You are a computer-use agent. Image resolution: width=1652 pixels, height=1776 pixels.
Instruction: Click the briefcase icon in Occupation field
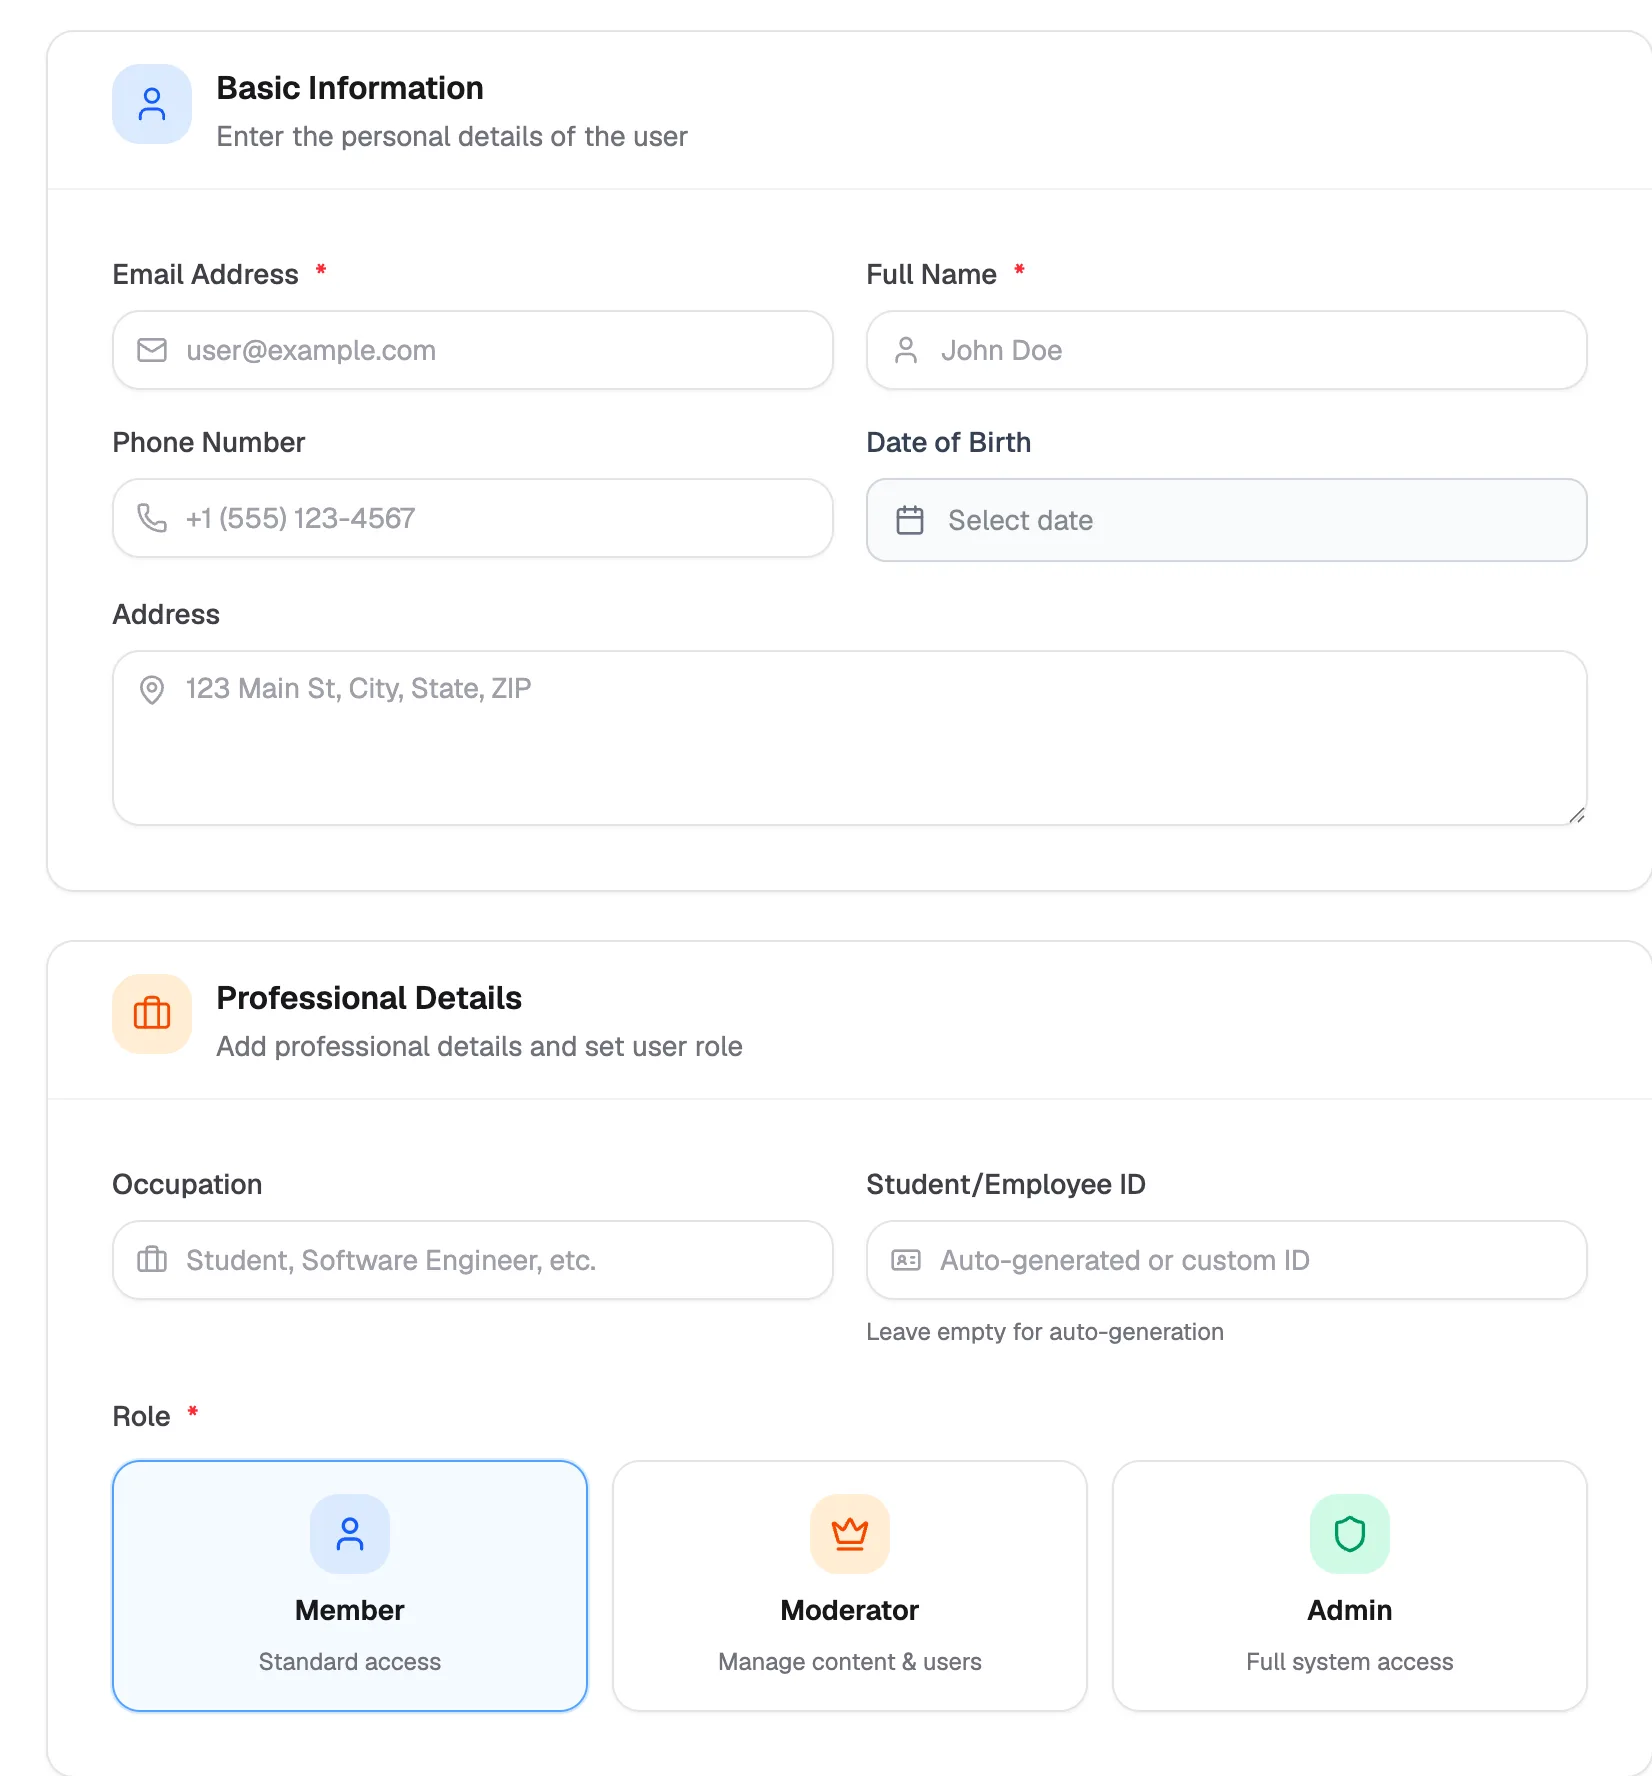(152, 1259)
